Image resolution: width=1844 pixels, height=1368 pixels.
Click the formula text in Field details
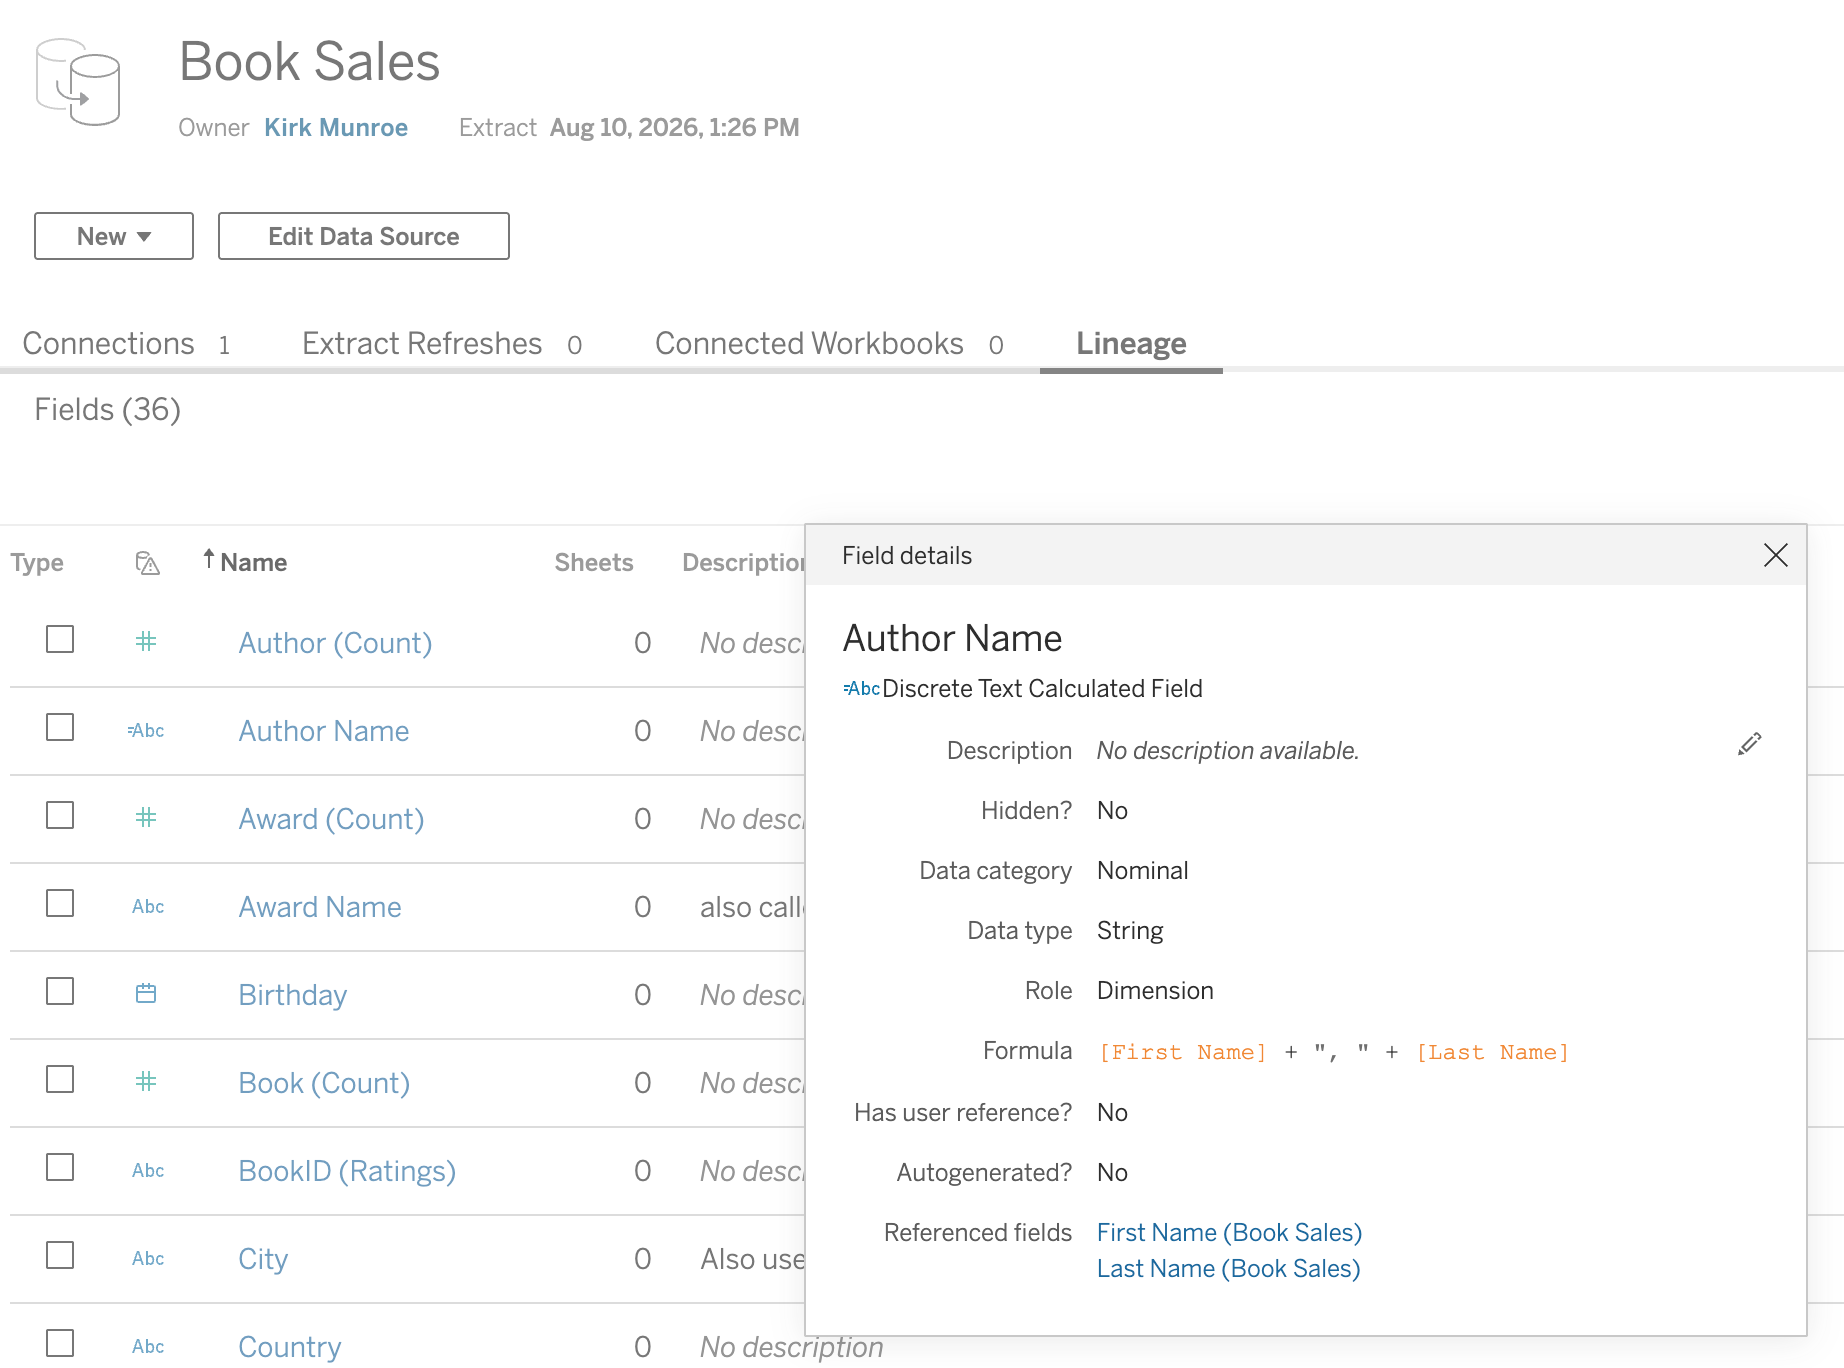[x=1333, y=1052]
